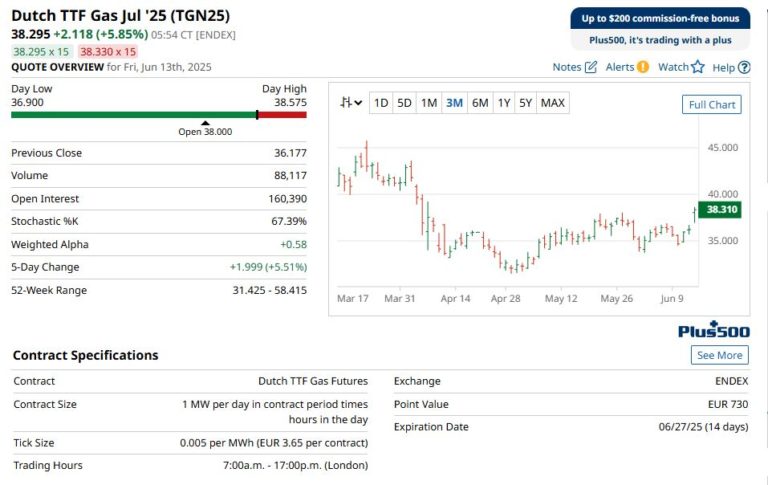Screen dimensions: 768x485
Task: Select the 1M chart period
Action: (x=429, y=103)
